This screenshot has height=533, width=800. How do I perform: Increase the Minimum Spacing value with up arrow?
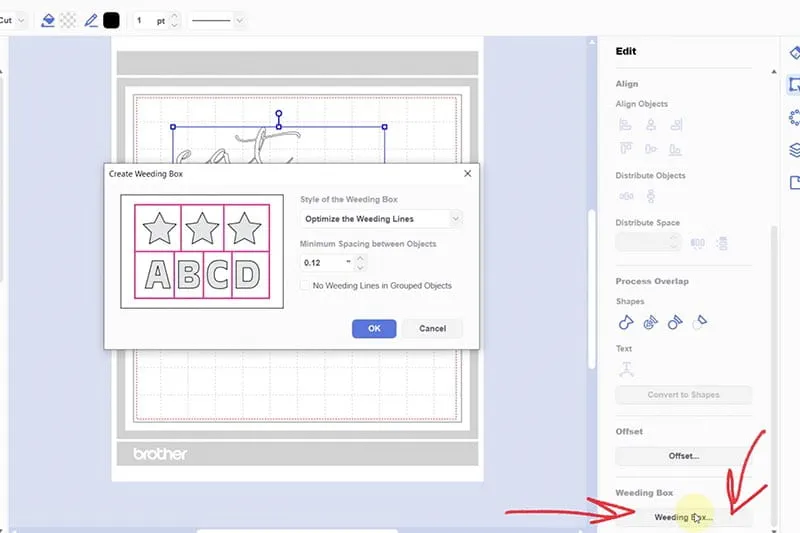click(361, 257)
